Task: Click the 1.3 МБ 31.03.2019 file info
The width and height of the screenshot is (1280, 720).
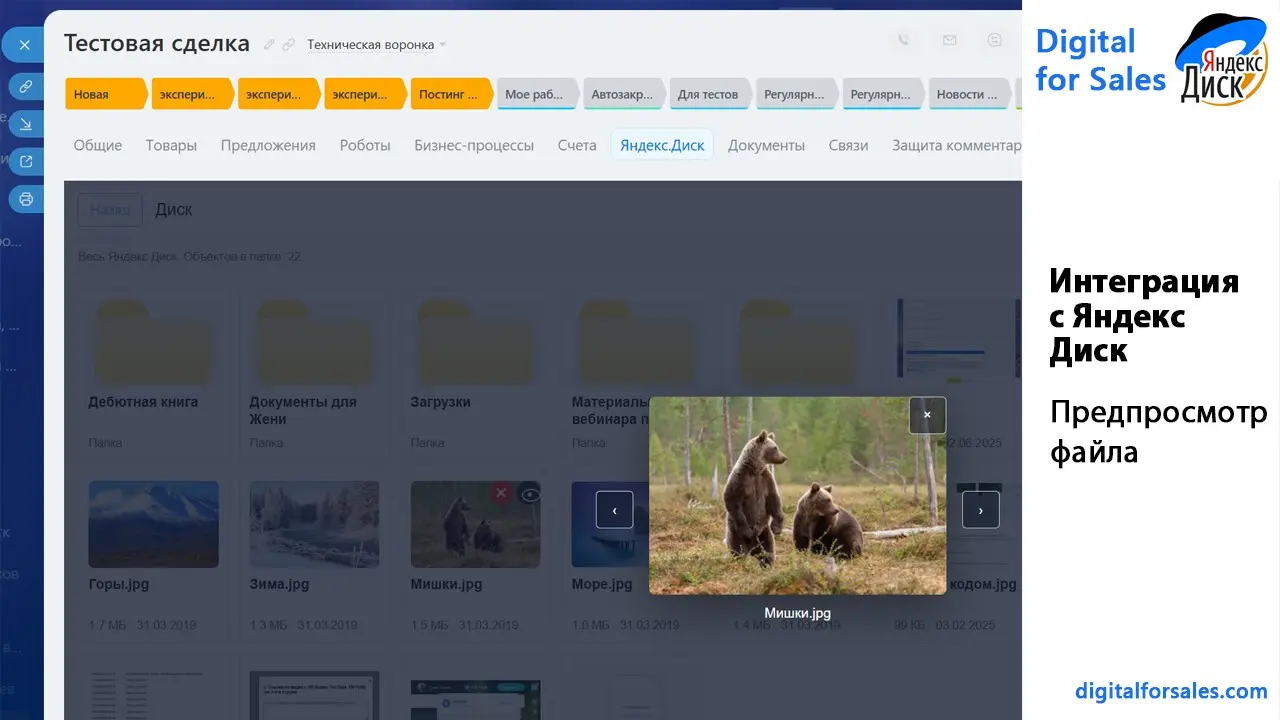Action: pyautogui.click(x=303, y=625)
